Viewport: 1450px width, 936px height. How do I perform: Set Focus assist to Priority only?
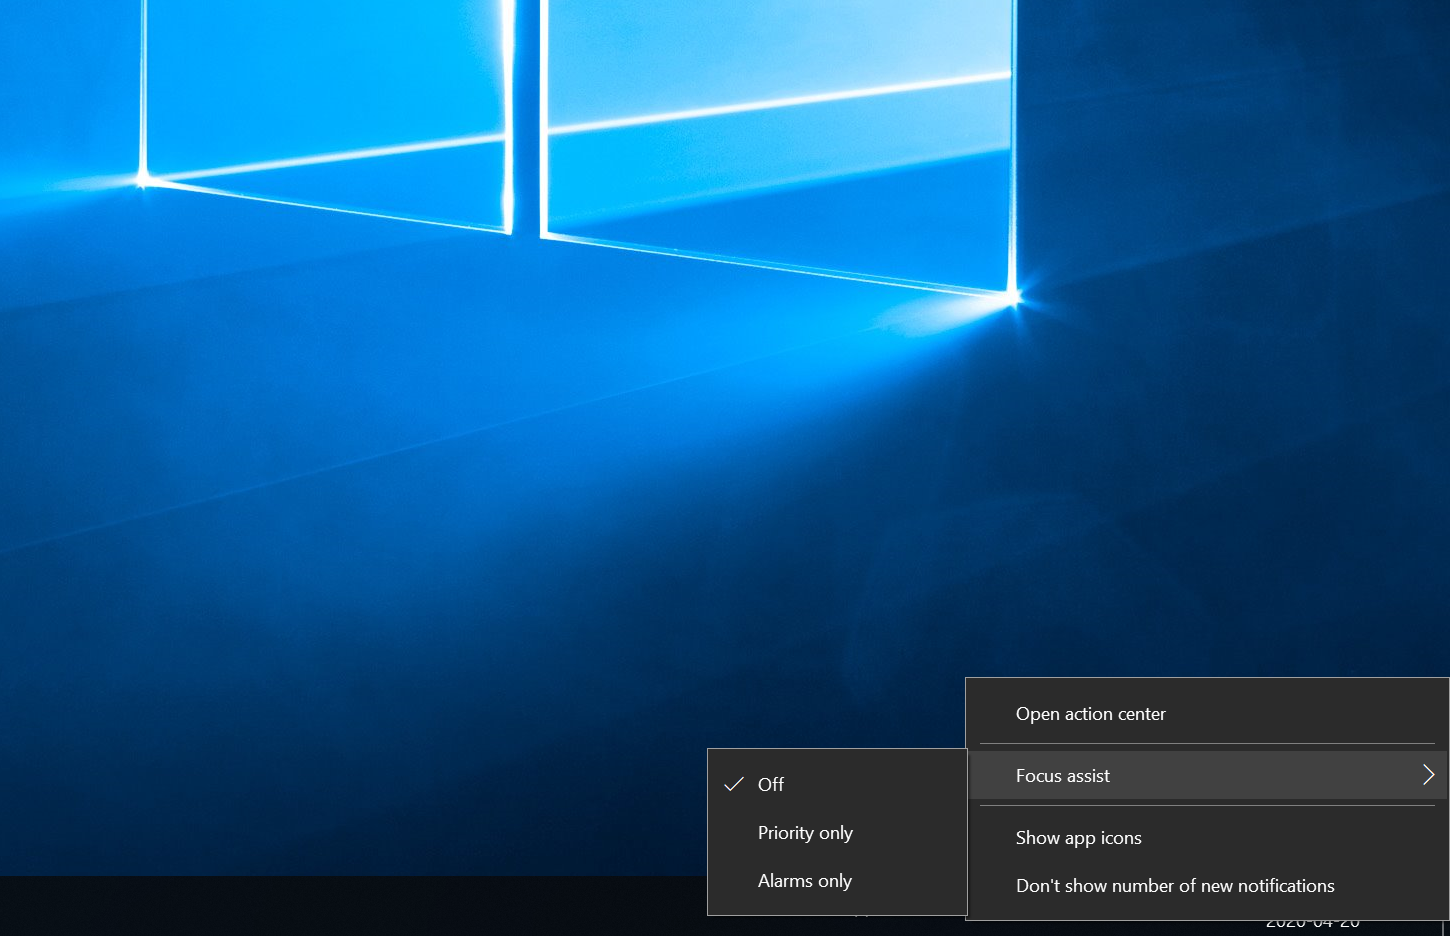pos(805,833)
